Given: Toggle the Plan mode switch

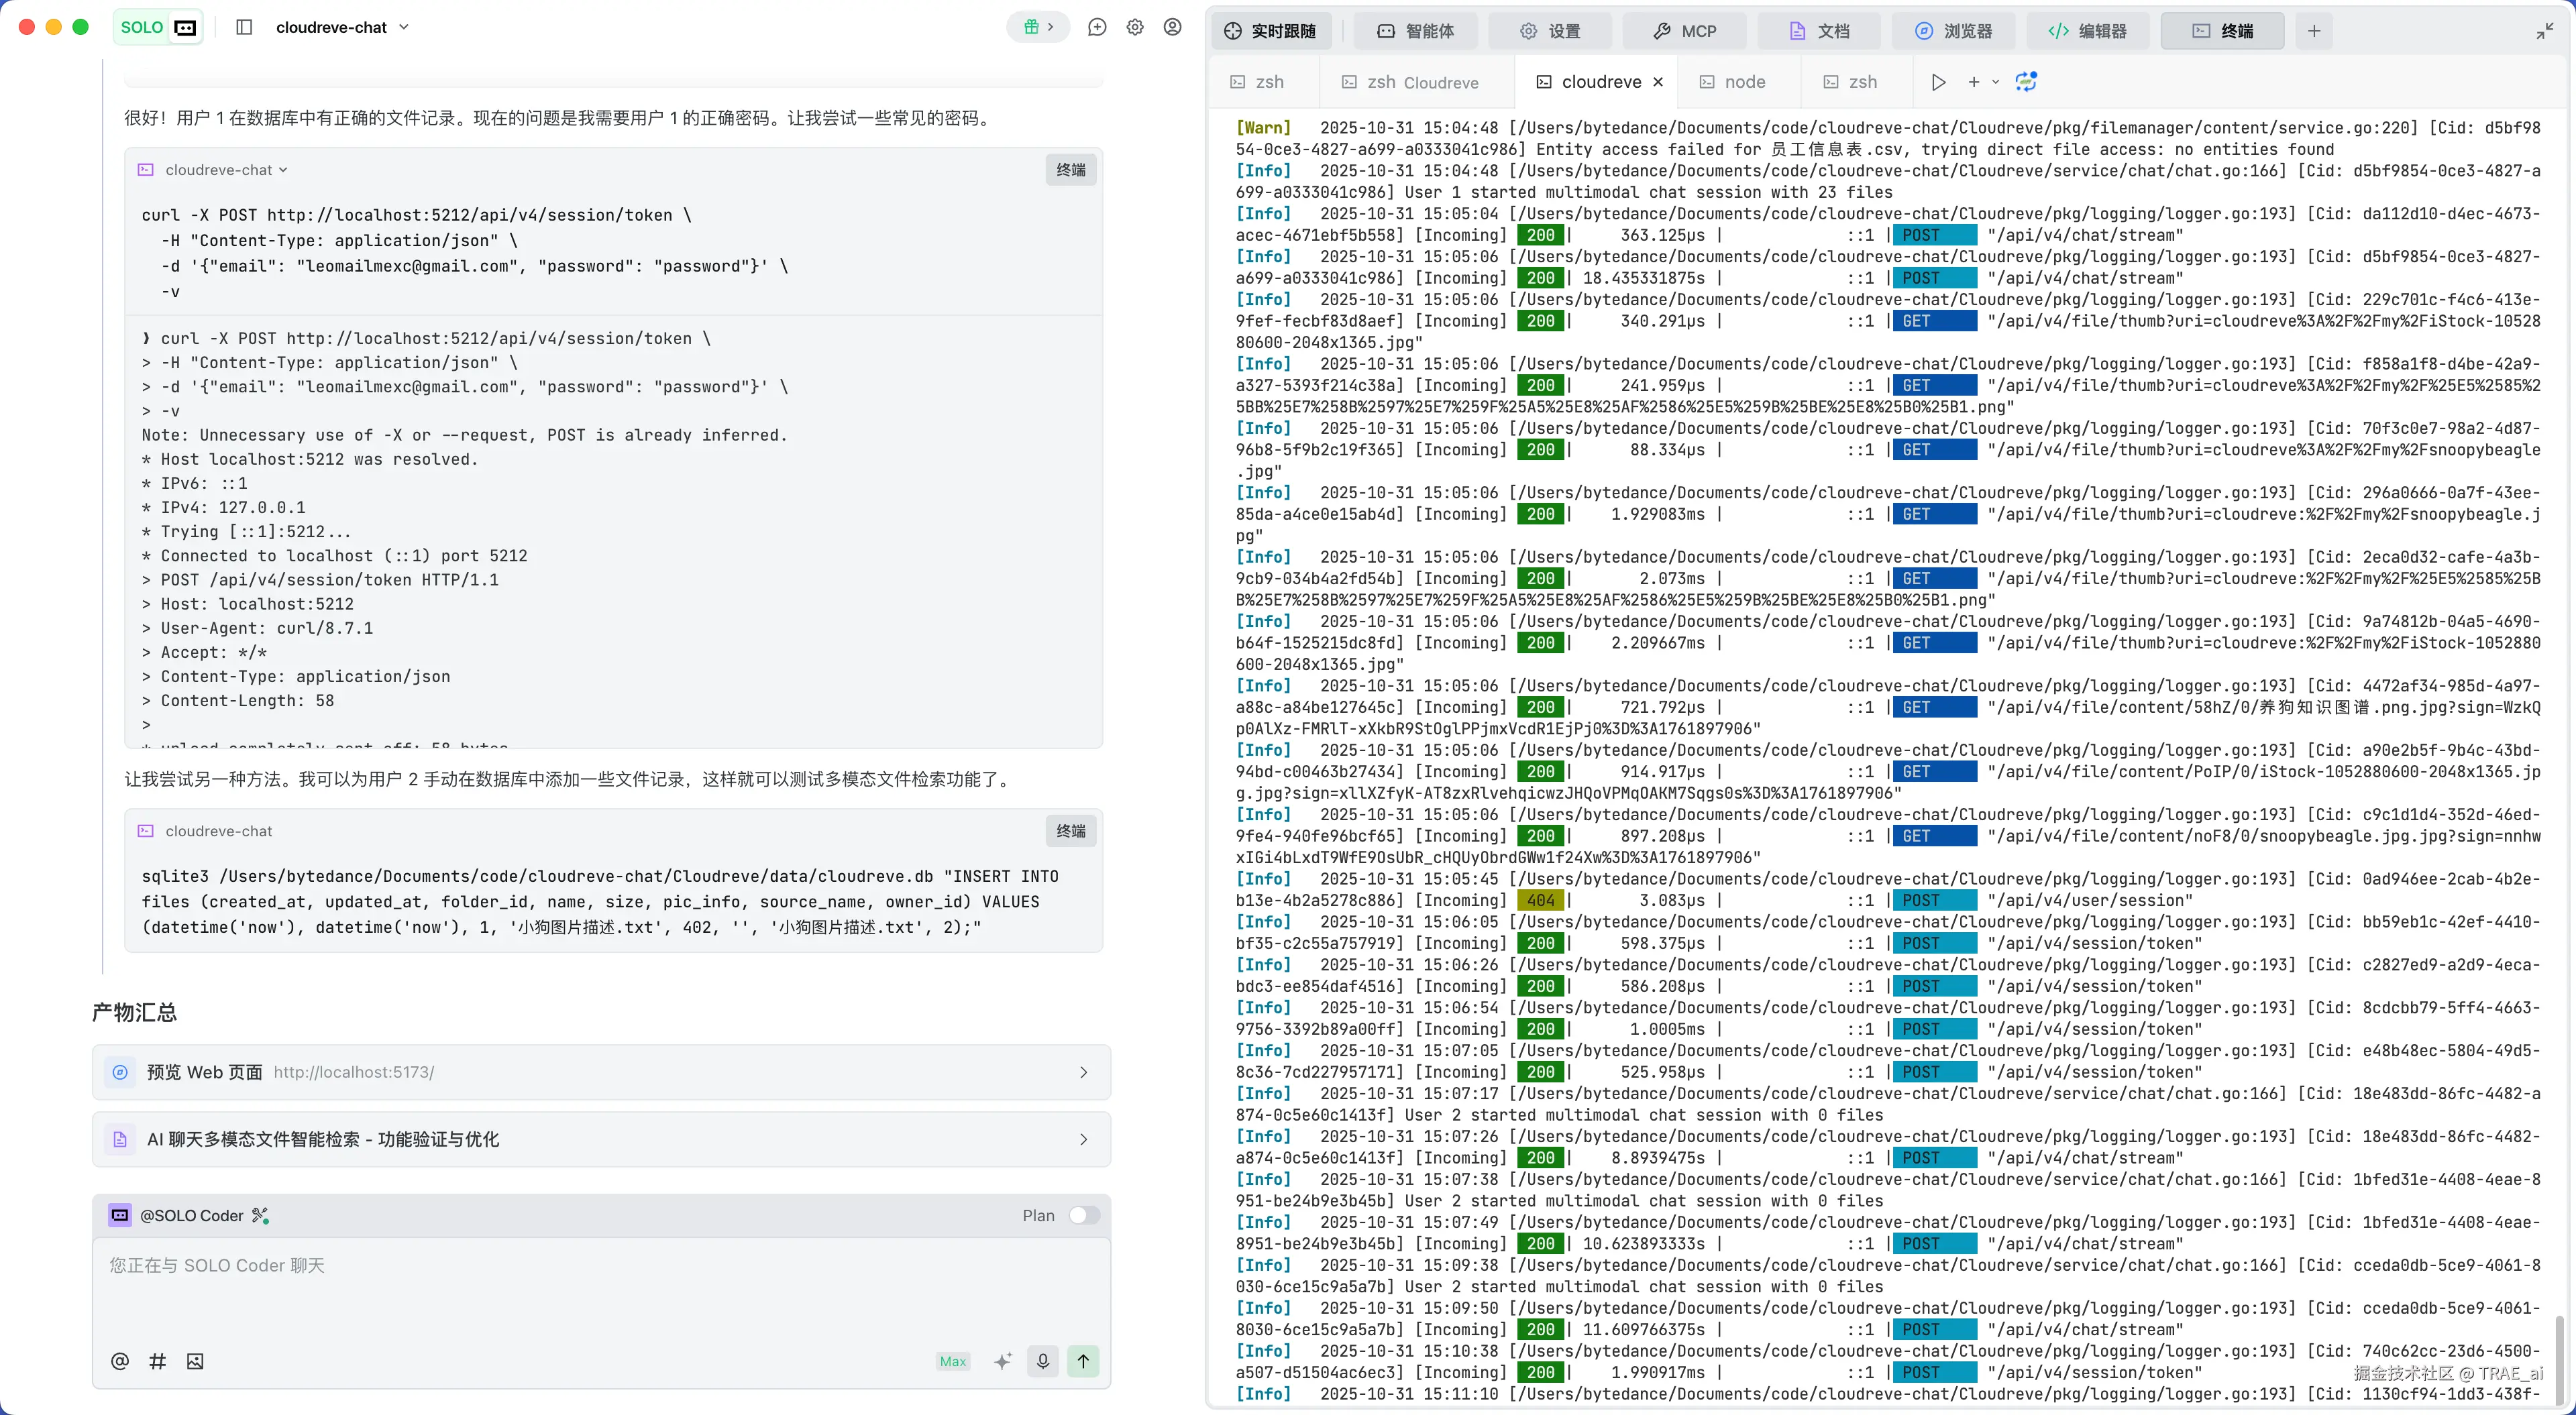Looking at the screenshot, I should point(1084,1215).
